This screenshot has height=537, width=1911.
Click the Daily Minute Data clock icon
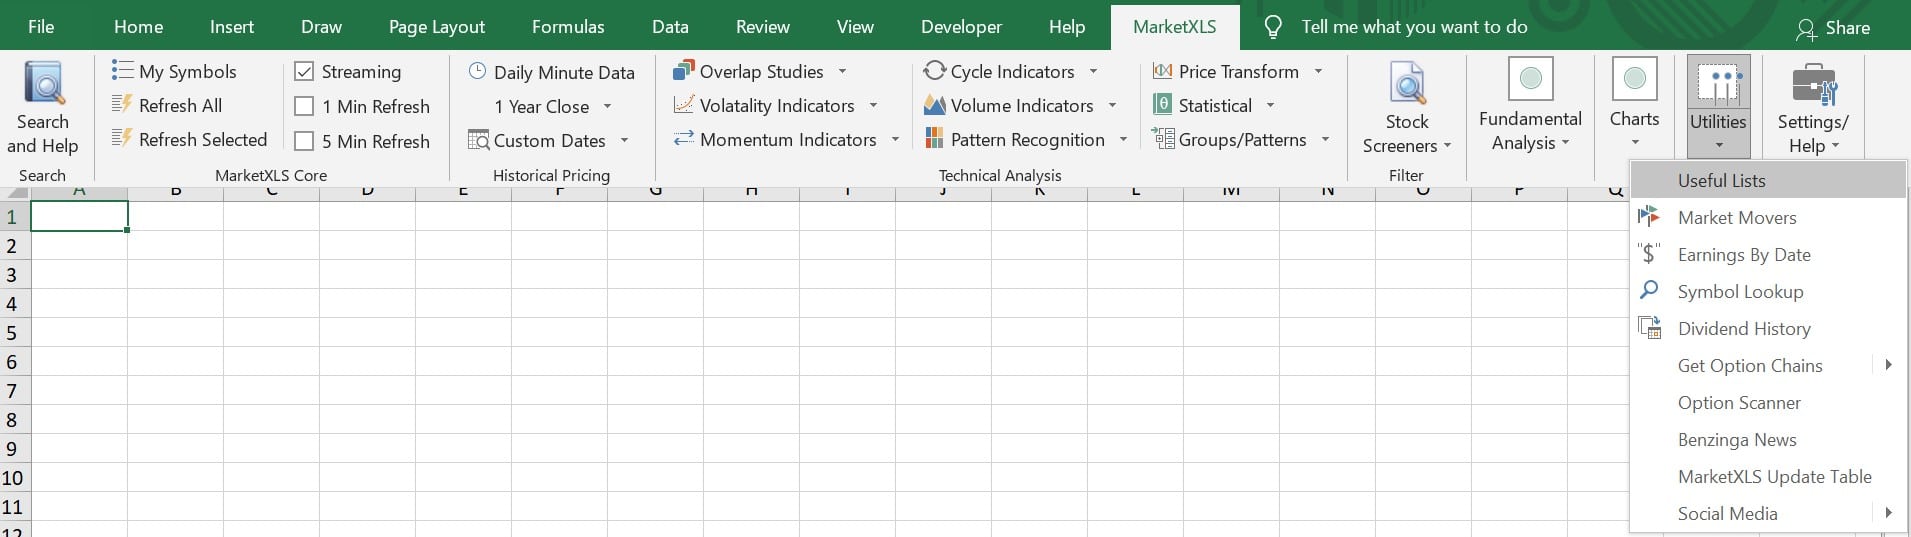coord(478,71)
